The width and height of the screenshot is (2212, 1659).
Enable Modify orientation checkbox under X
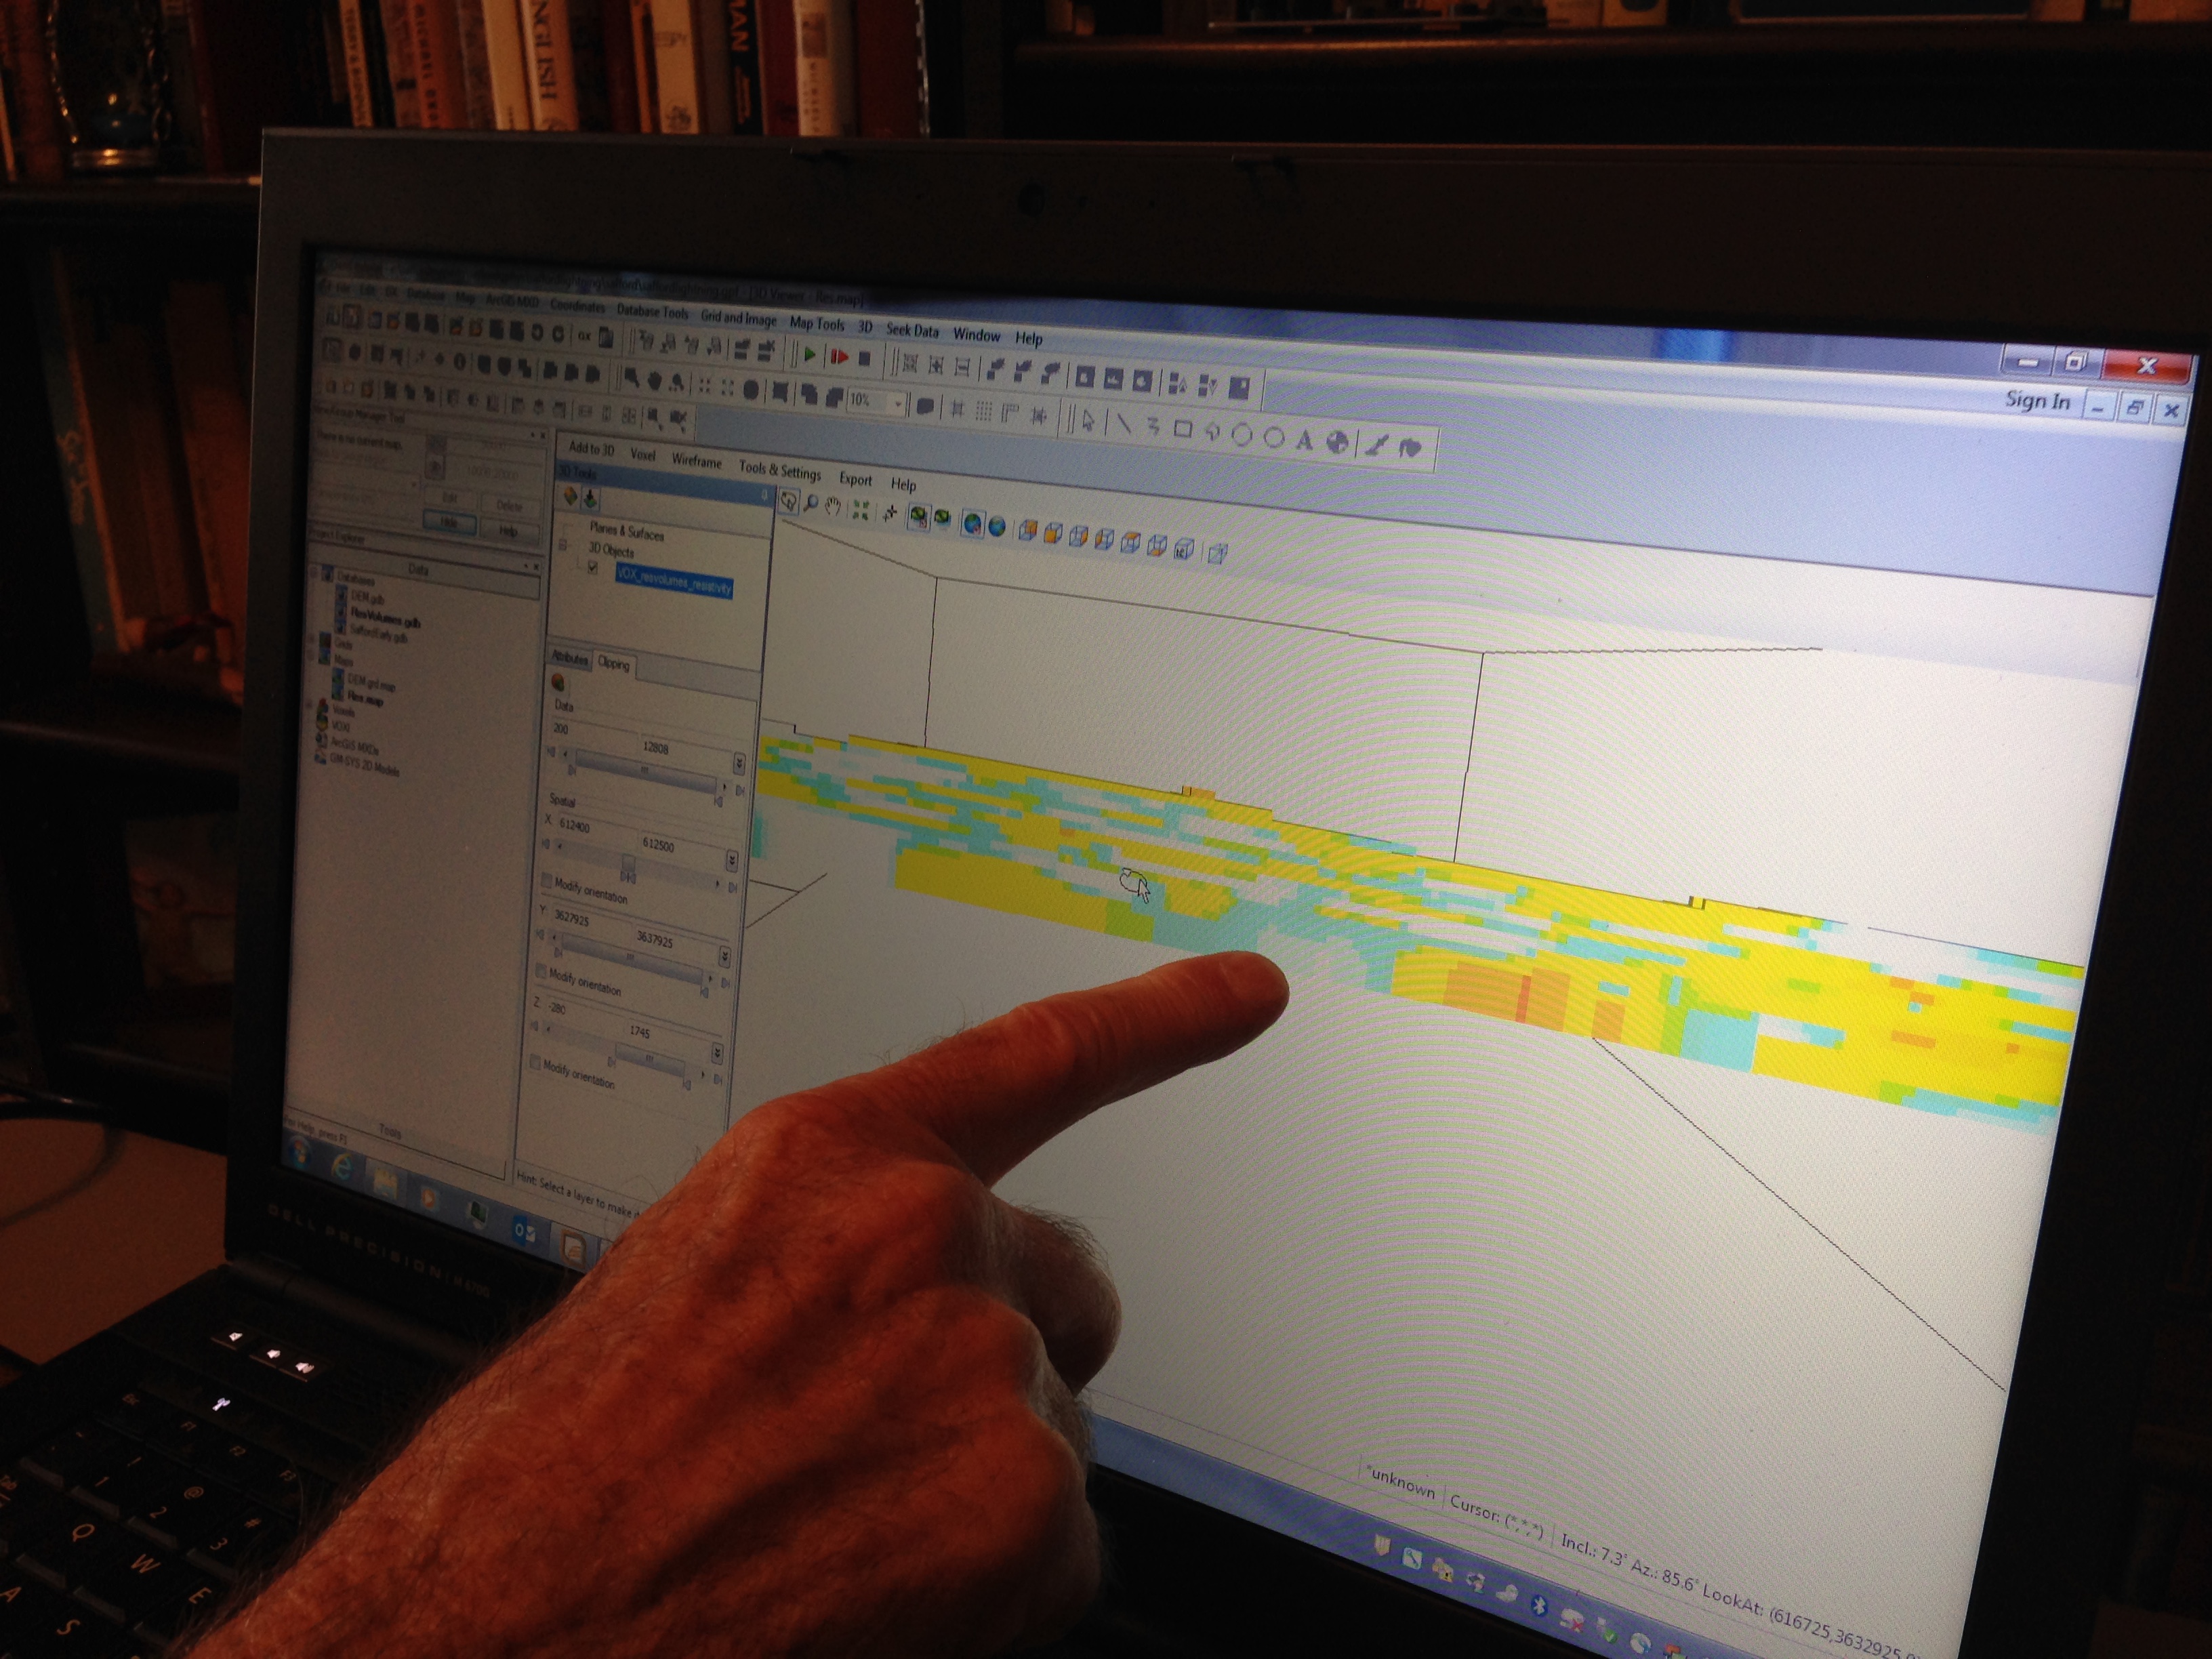[546, 880]
